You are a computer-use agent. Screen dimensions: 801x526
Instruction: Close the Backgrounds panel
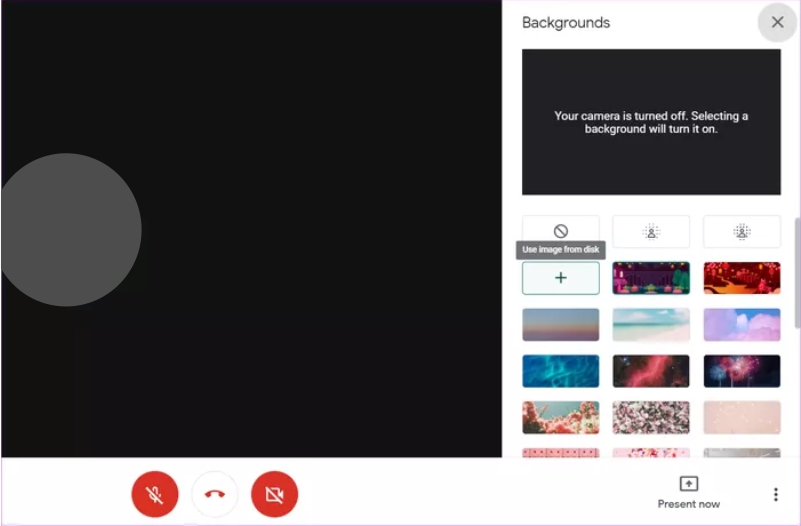(778, 22)
